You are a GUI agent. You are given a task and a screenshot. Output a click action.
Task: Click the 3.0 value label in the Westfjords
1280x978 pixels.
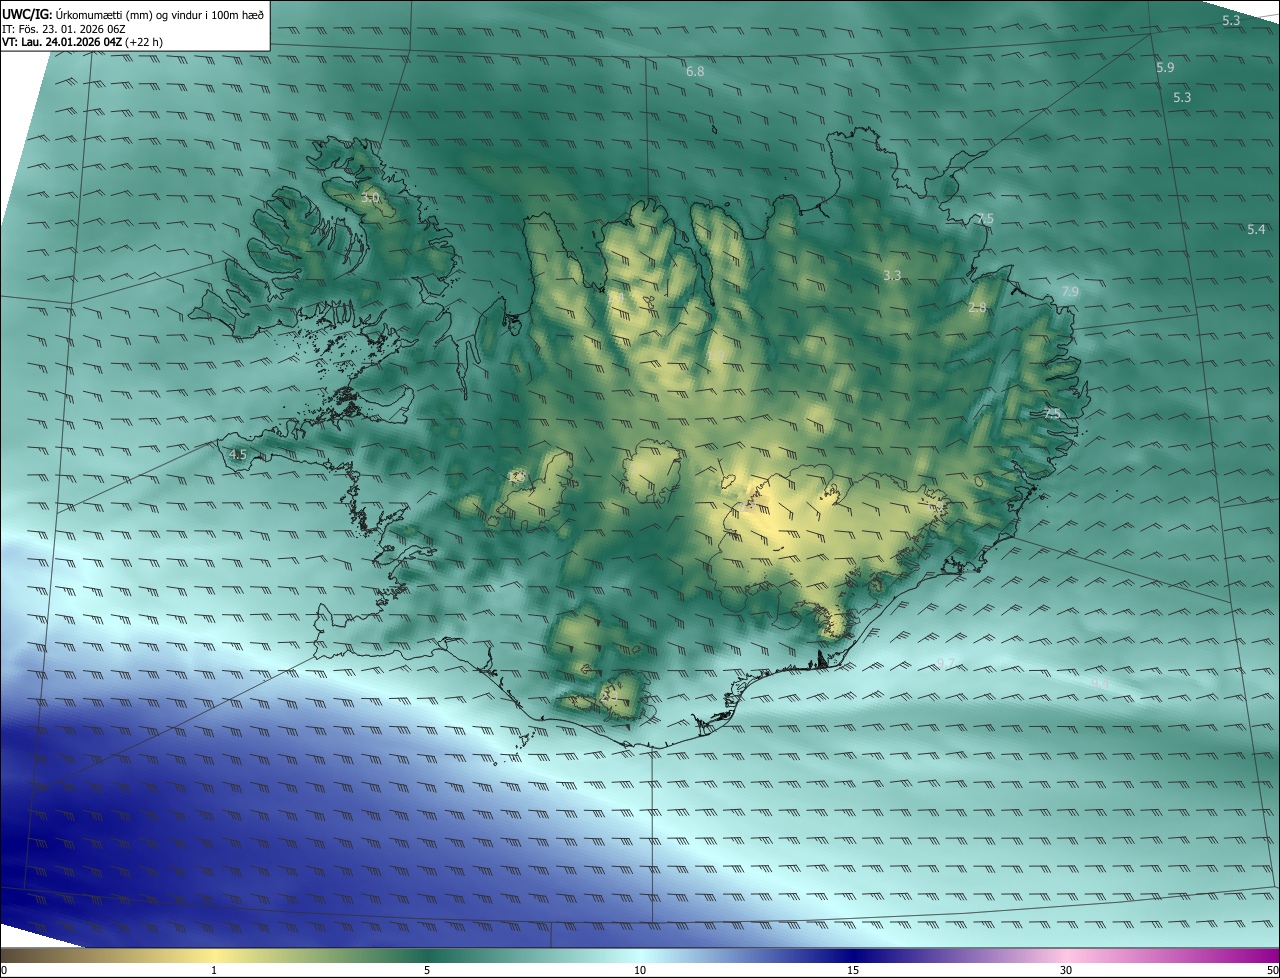click(369, 199)
